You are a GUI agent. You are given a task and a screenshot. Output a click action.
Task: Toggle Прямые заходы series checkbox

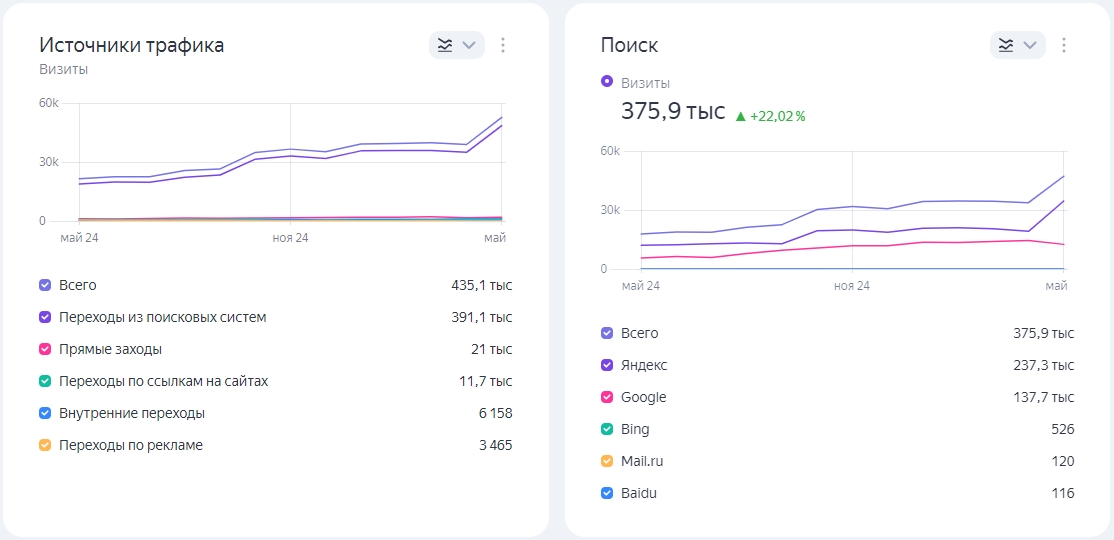coord(45,350)
